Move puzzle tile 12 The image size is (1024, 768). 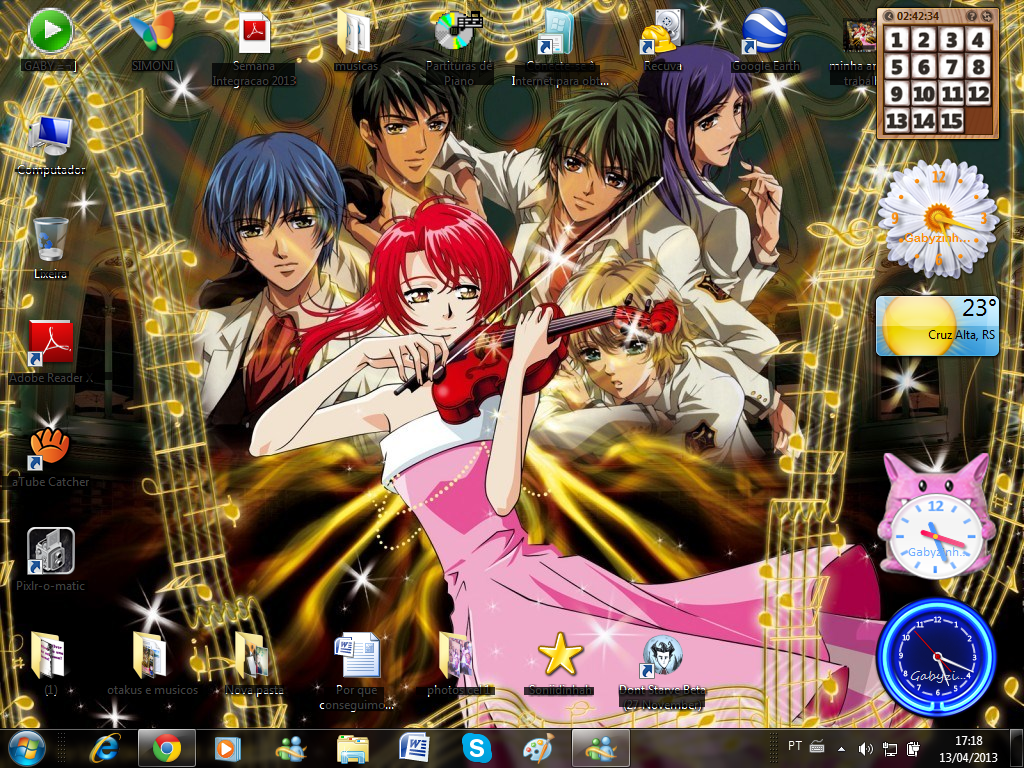coord(978,94)
